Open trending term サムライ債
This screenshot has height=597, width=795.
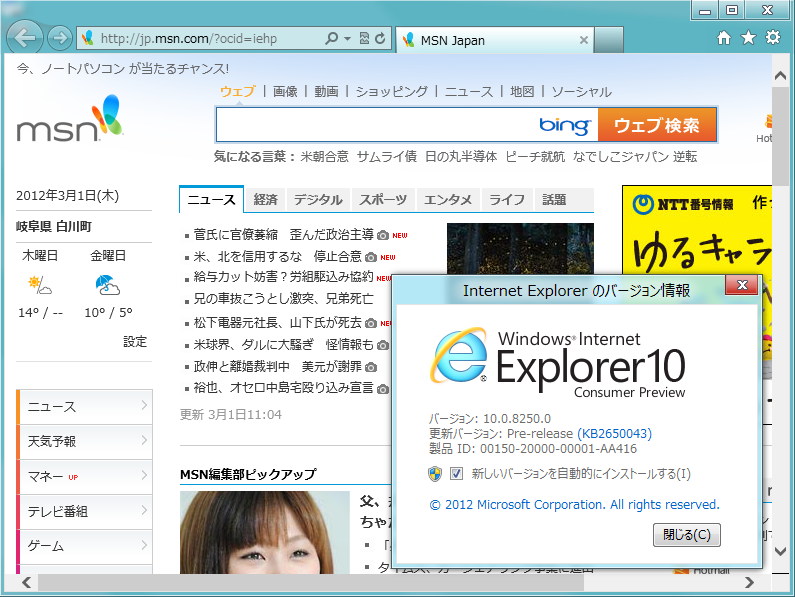pos(386,156)
